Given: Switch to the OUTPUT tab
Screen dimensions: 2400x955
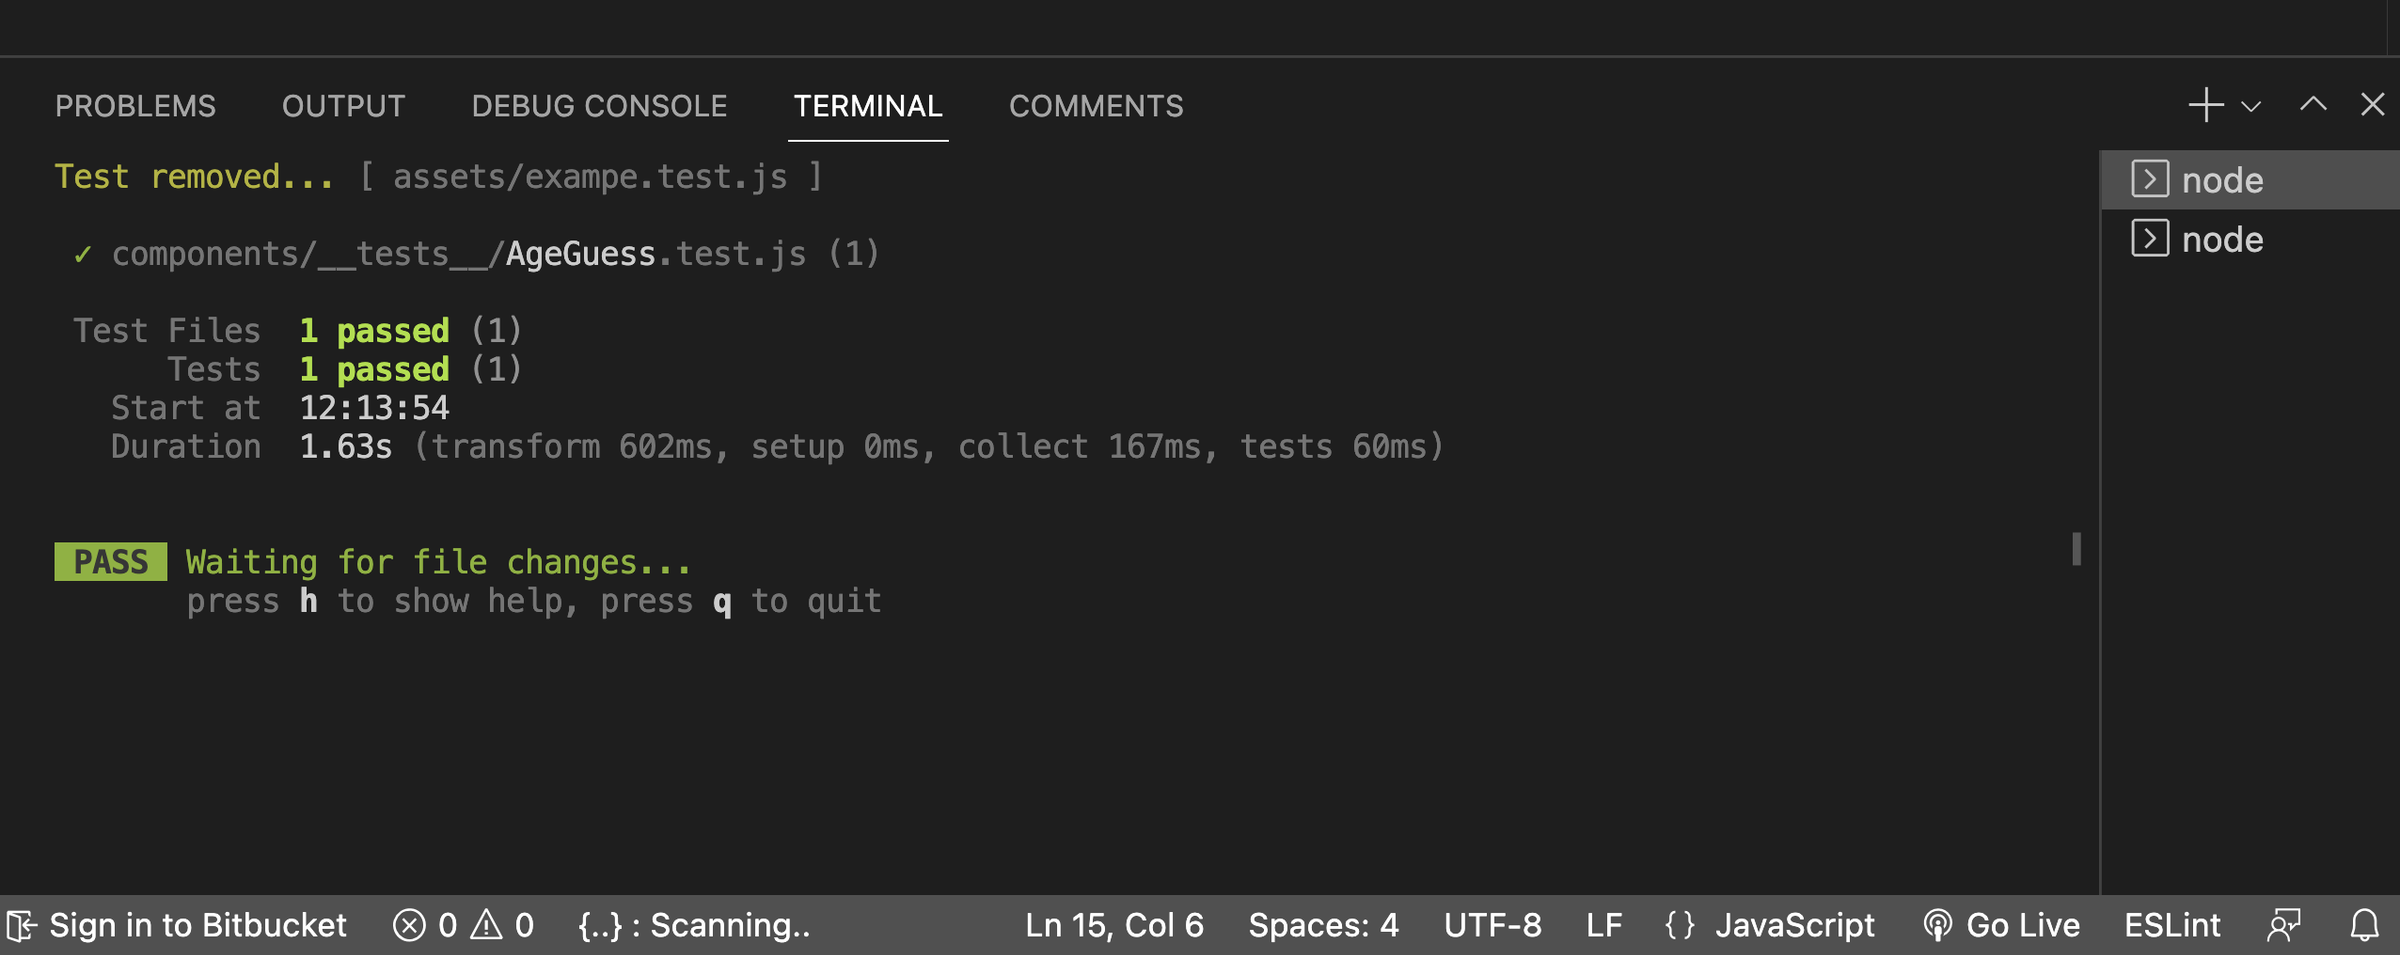Looking at the screenshot, I should pyautogui.click(x=343, y=106).
